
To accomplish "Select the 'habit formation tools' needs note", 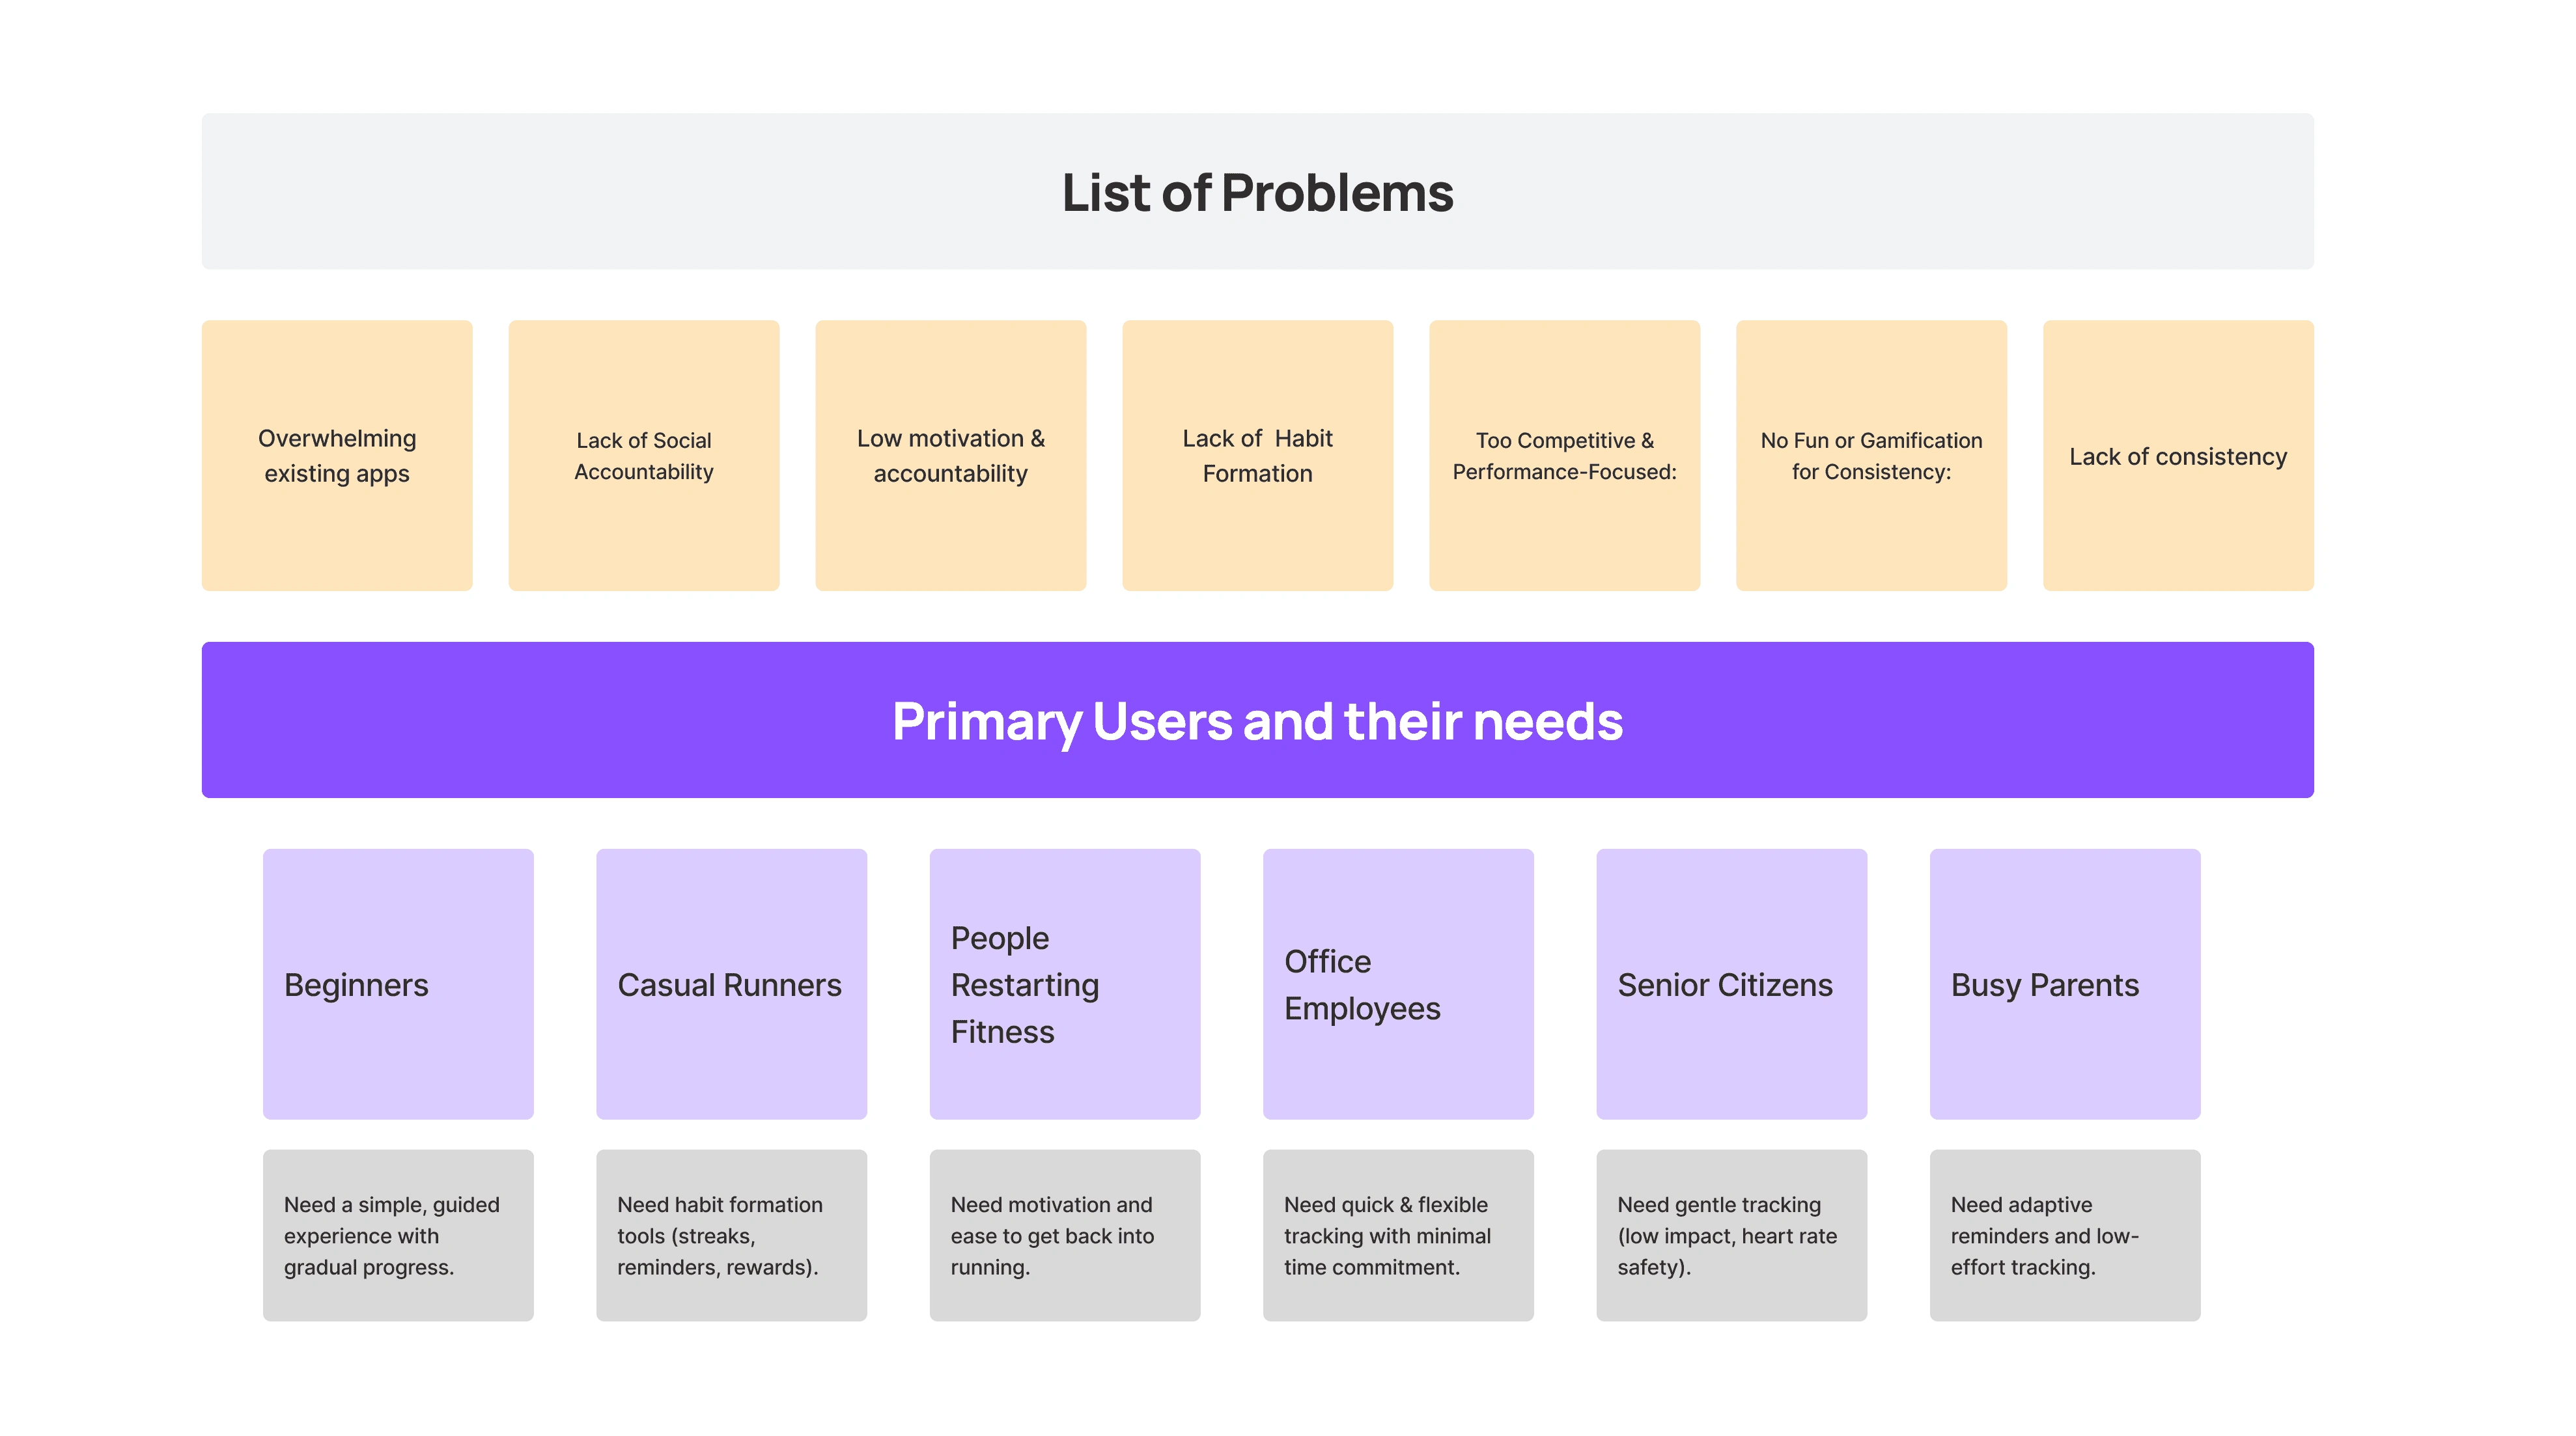I will tap(731, 1235).
